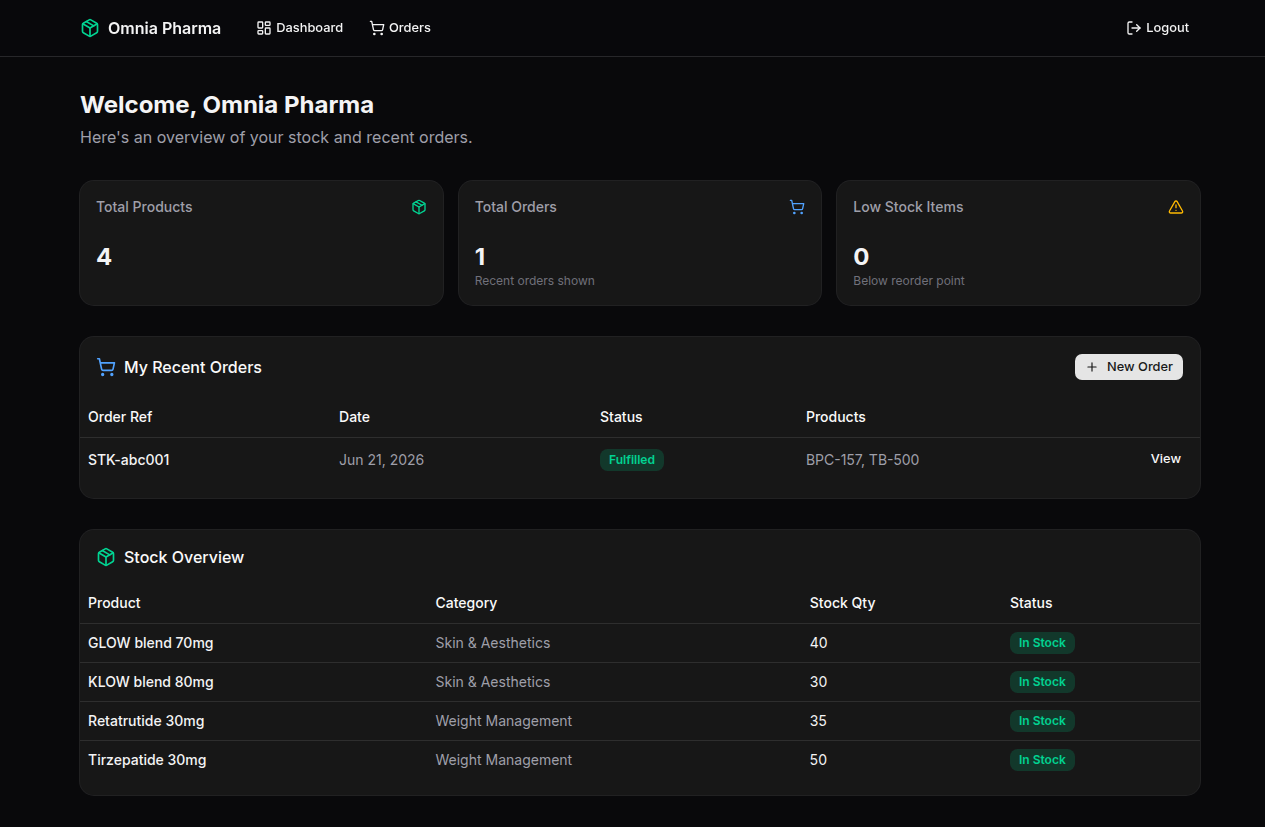This screenshot has width=1265, height=827.
Task: Click the Below reorder point caption
Action: point(909,281)
